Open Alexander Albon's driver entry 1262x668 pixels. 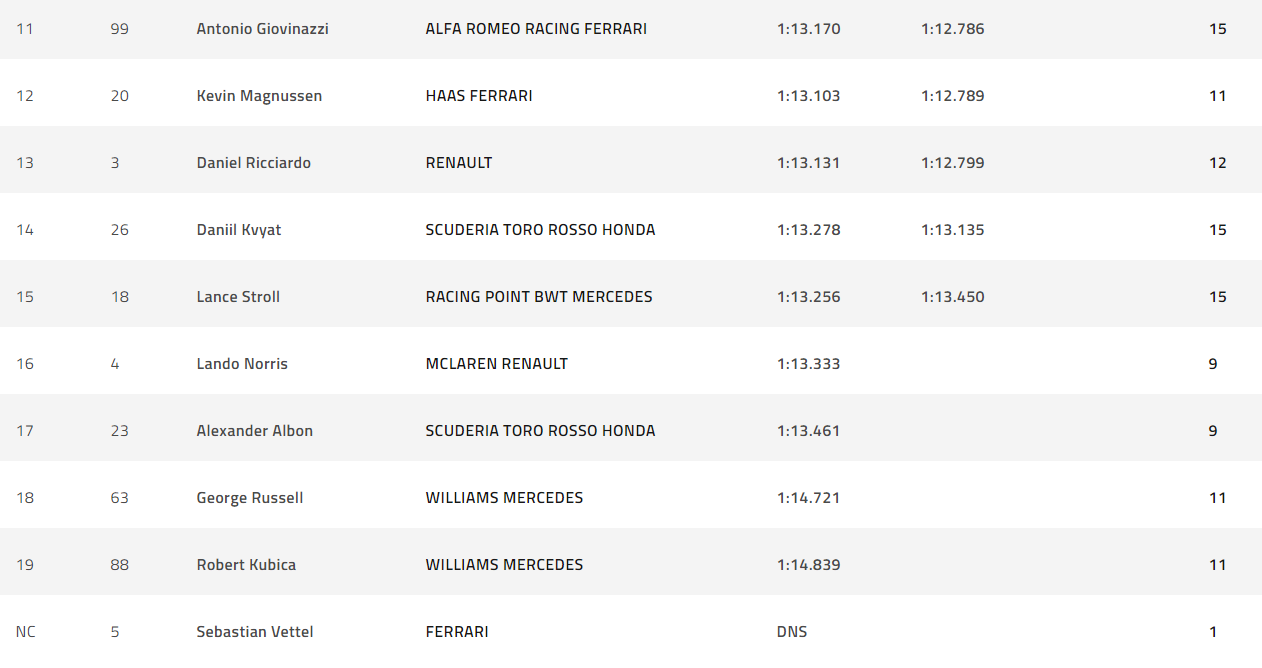(254, 431)
